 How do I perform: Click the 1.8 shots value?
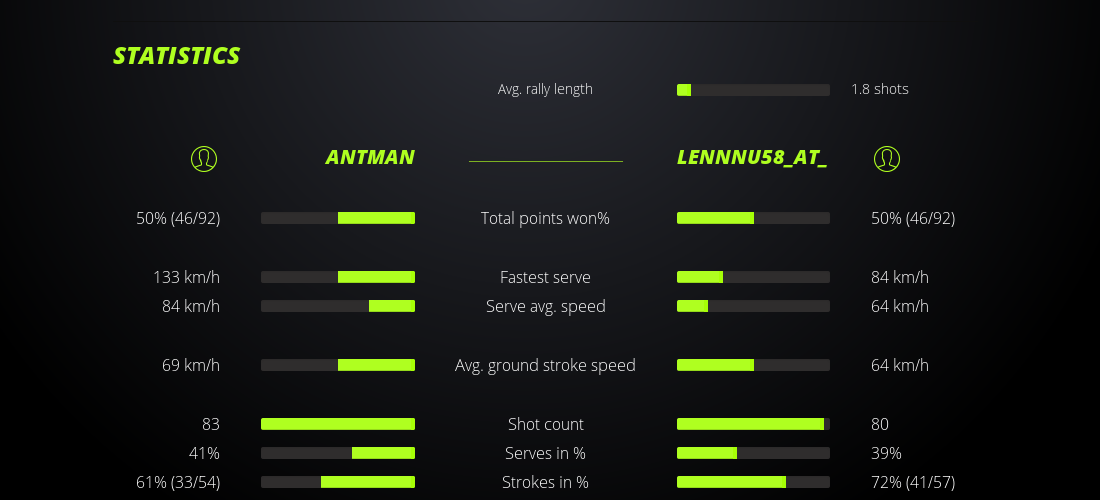(x=880, y=89)
